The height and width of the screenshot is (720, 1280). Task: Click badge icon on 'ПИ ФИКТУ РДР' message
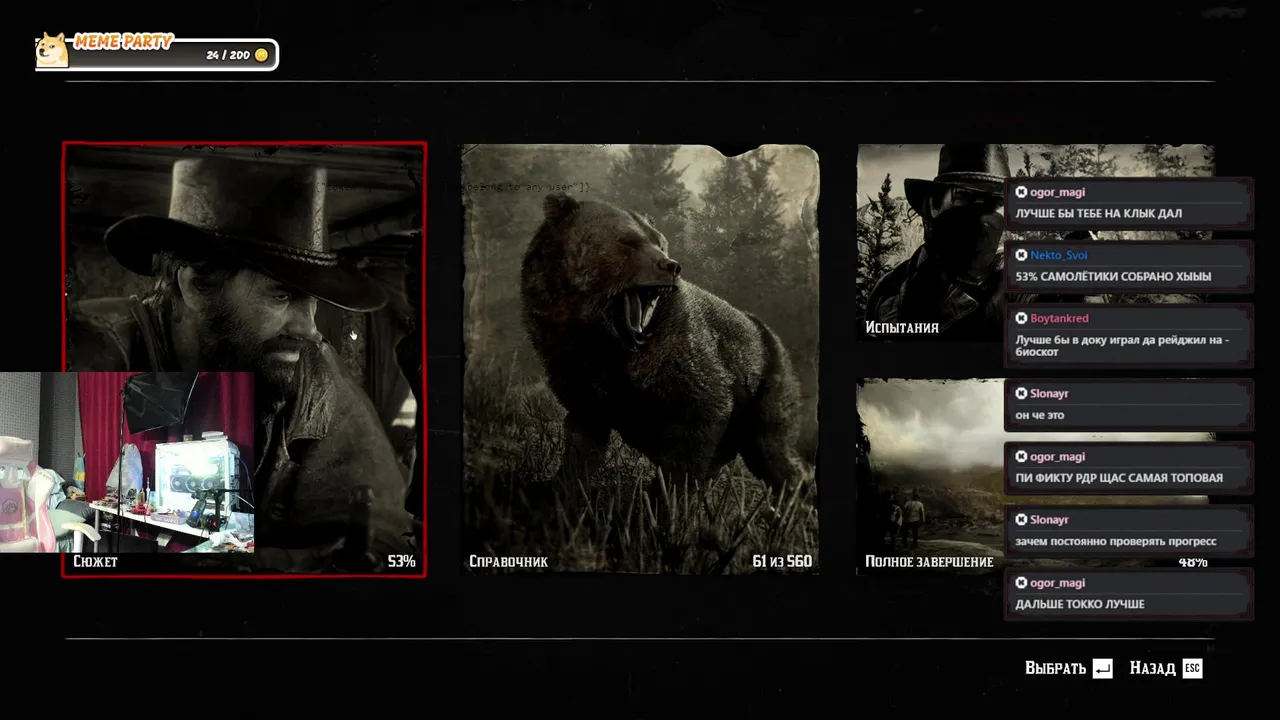[x=1021, y=457]
